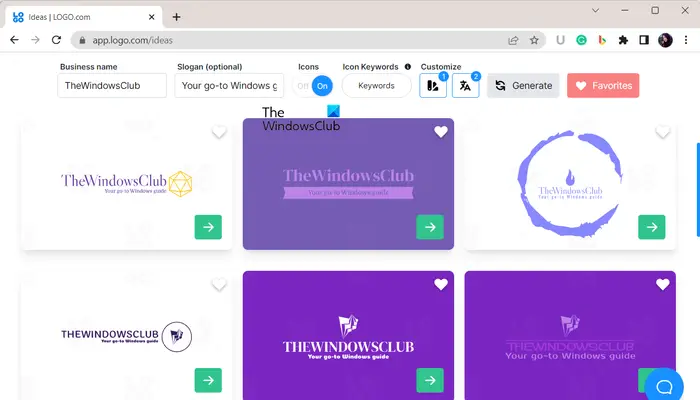Close the Ideas | LOGO.com tab
Screen dimensions: 700x400
point(151,17)
